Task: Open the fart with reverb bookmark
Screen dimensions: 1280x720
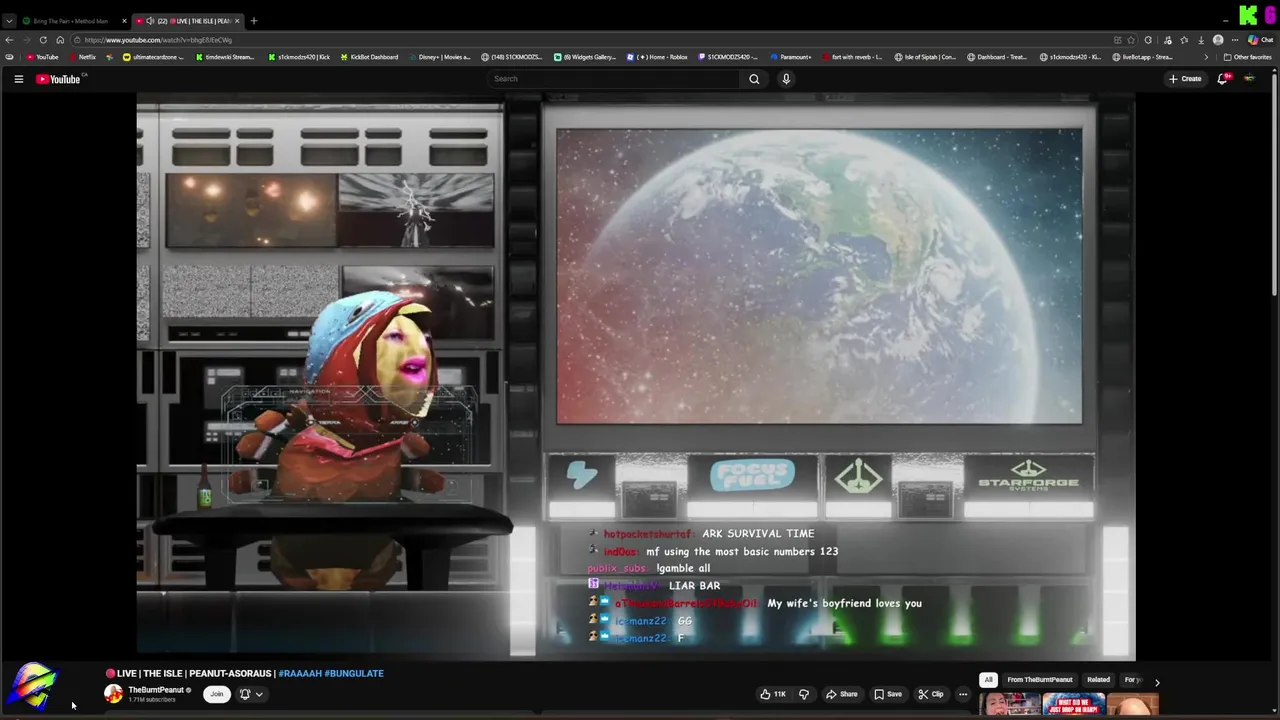Action: pos(850,57)
